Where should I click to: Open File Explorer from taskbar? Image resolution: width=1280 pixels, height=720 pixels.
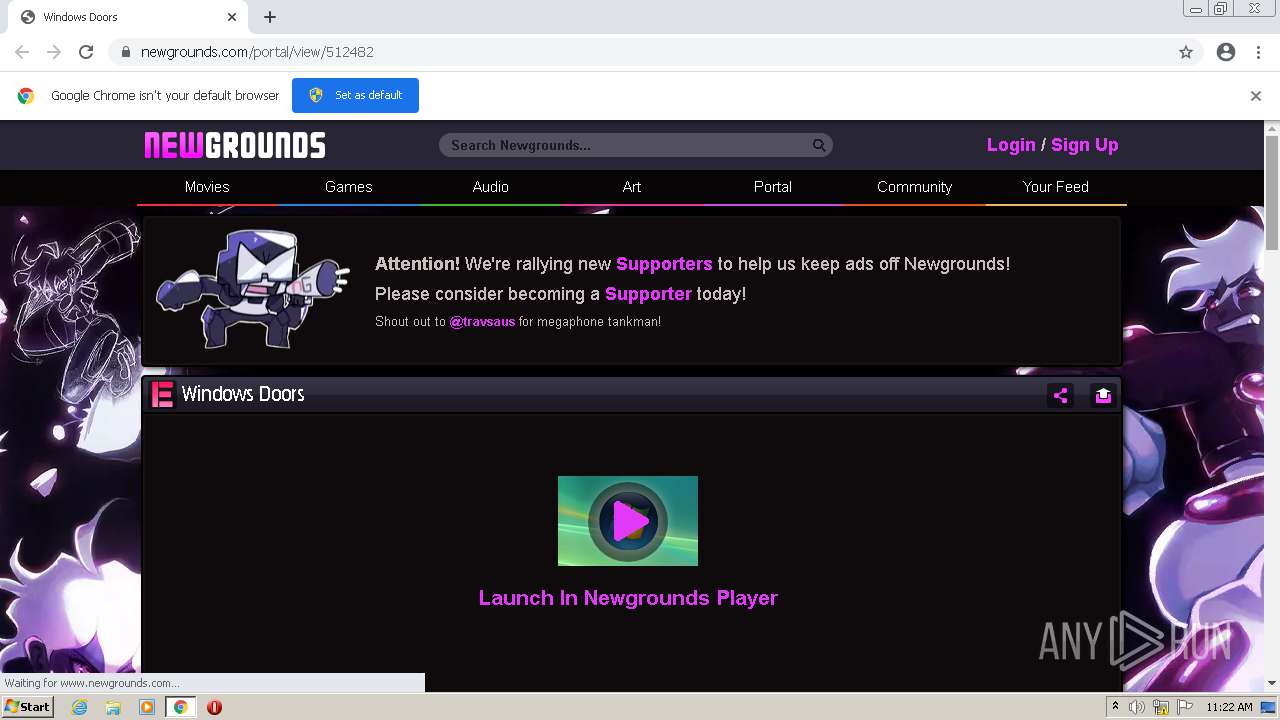click(x=113, y=707)
